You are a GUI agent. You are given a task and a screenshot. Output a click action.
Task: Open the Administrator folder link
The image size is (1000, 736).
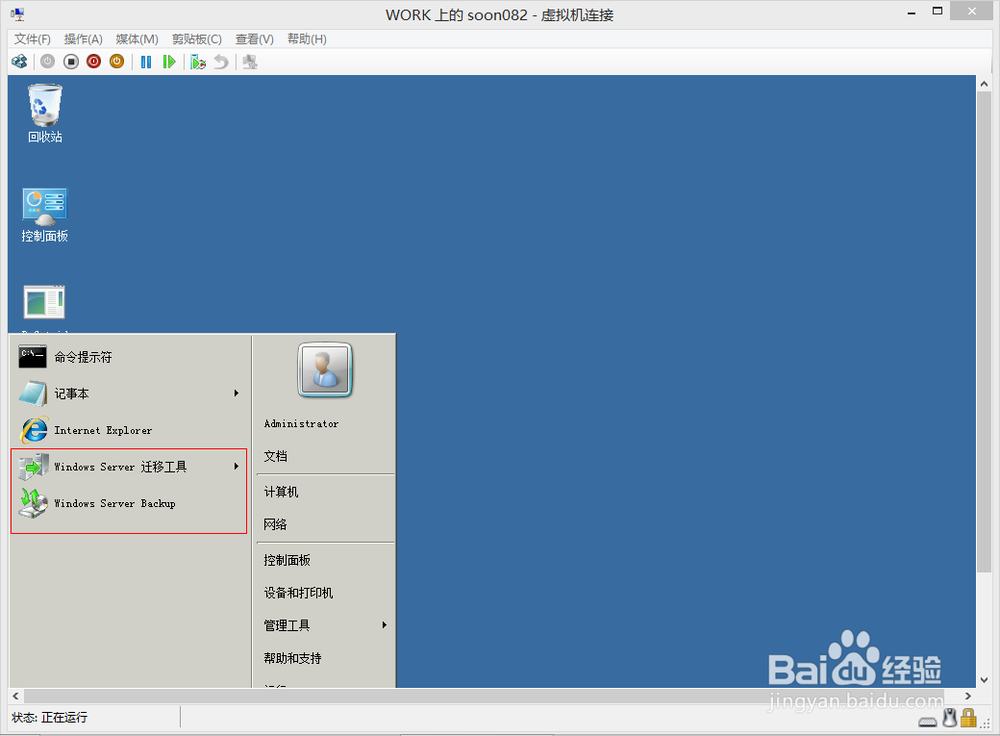(x=301, y=423)
